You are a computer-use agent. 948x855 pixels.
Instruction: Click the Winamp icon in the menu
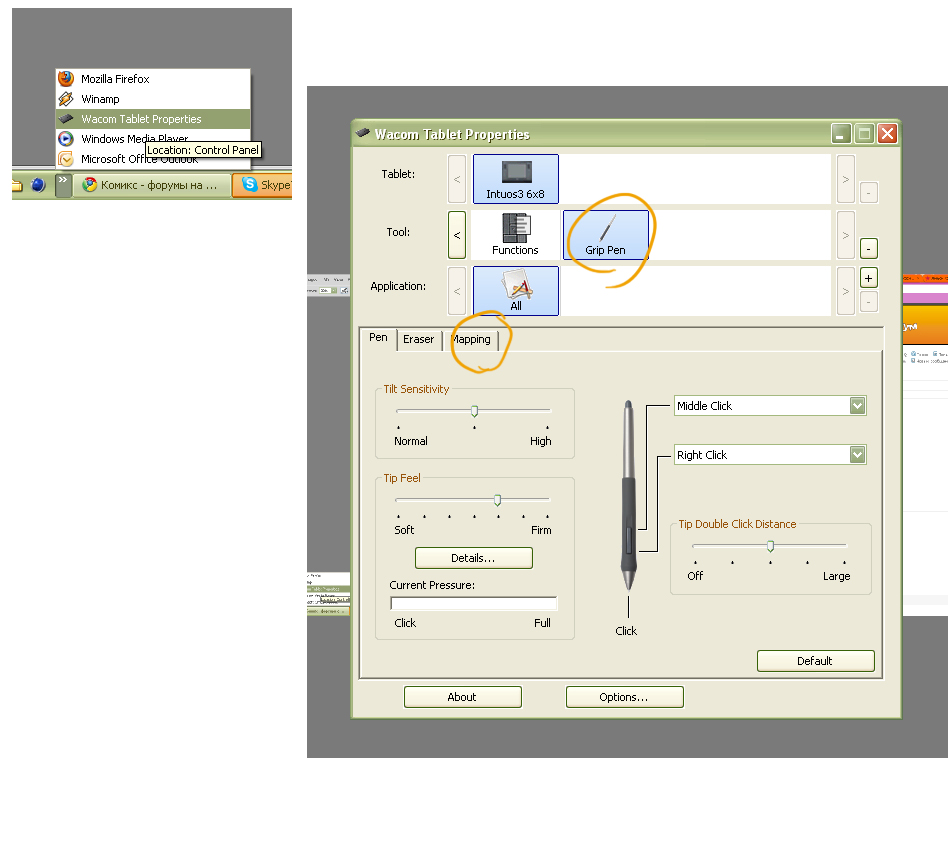tap(66, 99)
